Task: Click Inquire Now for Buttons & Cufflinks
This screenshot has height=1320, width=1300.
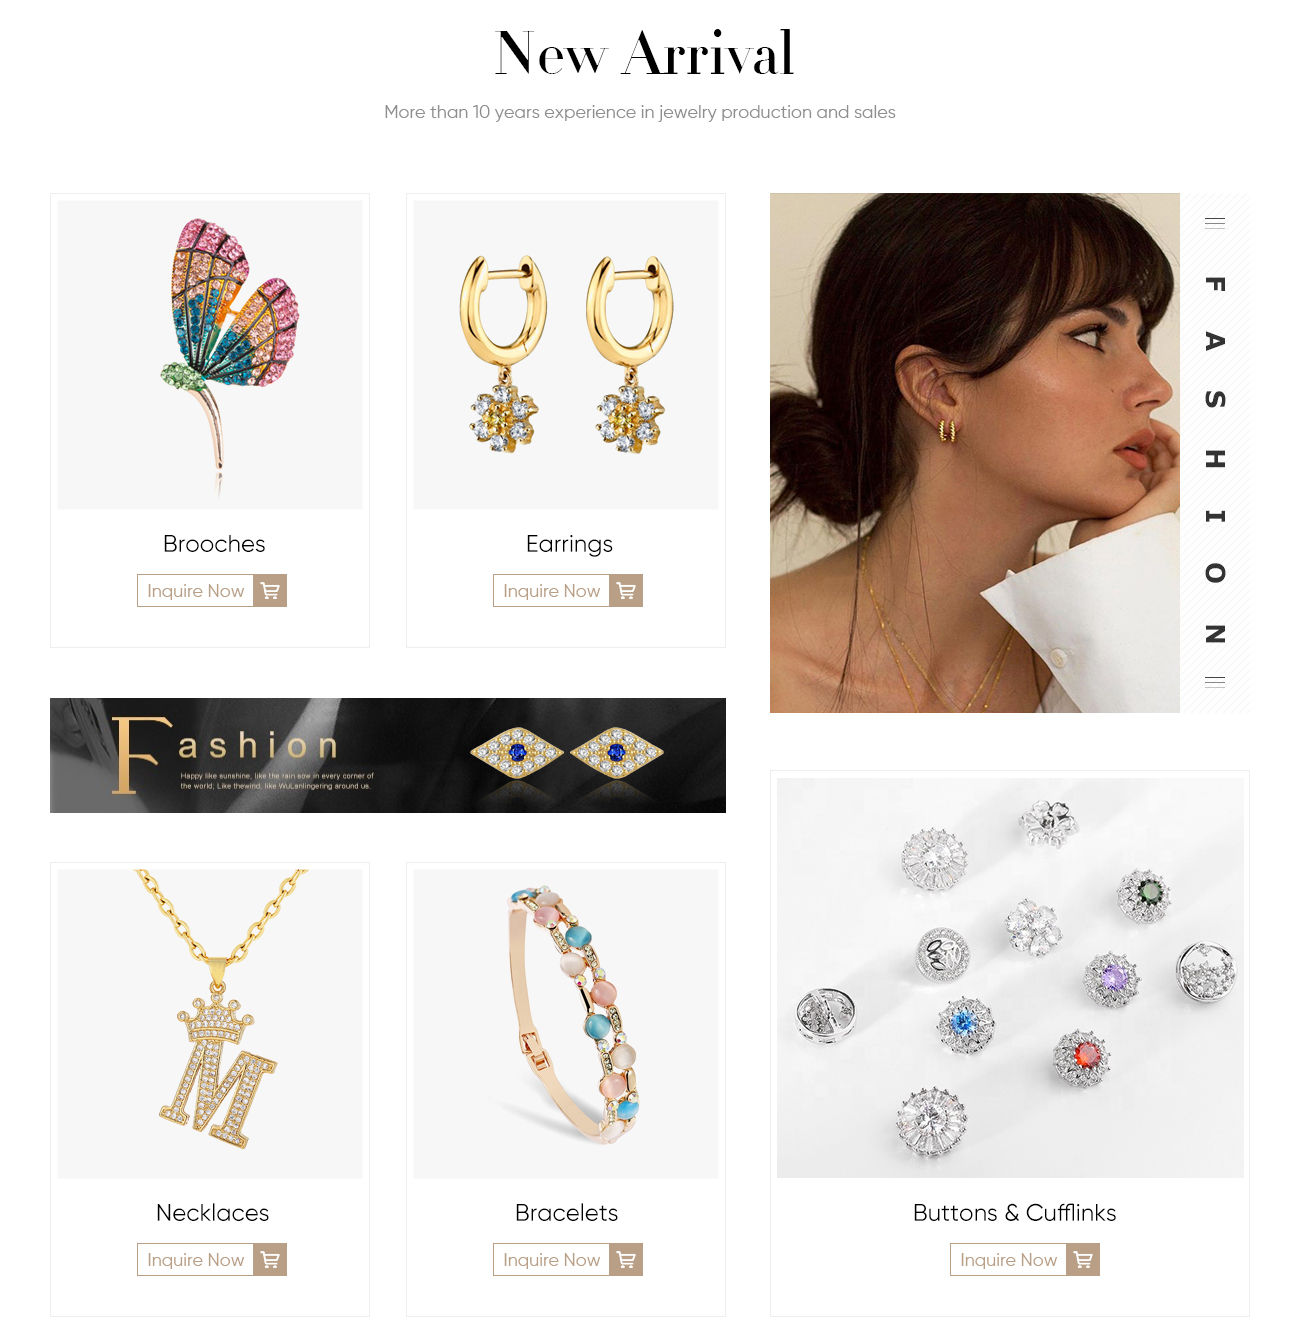Action: 1009,1260
